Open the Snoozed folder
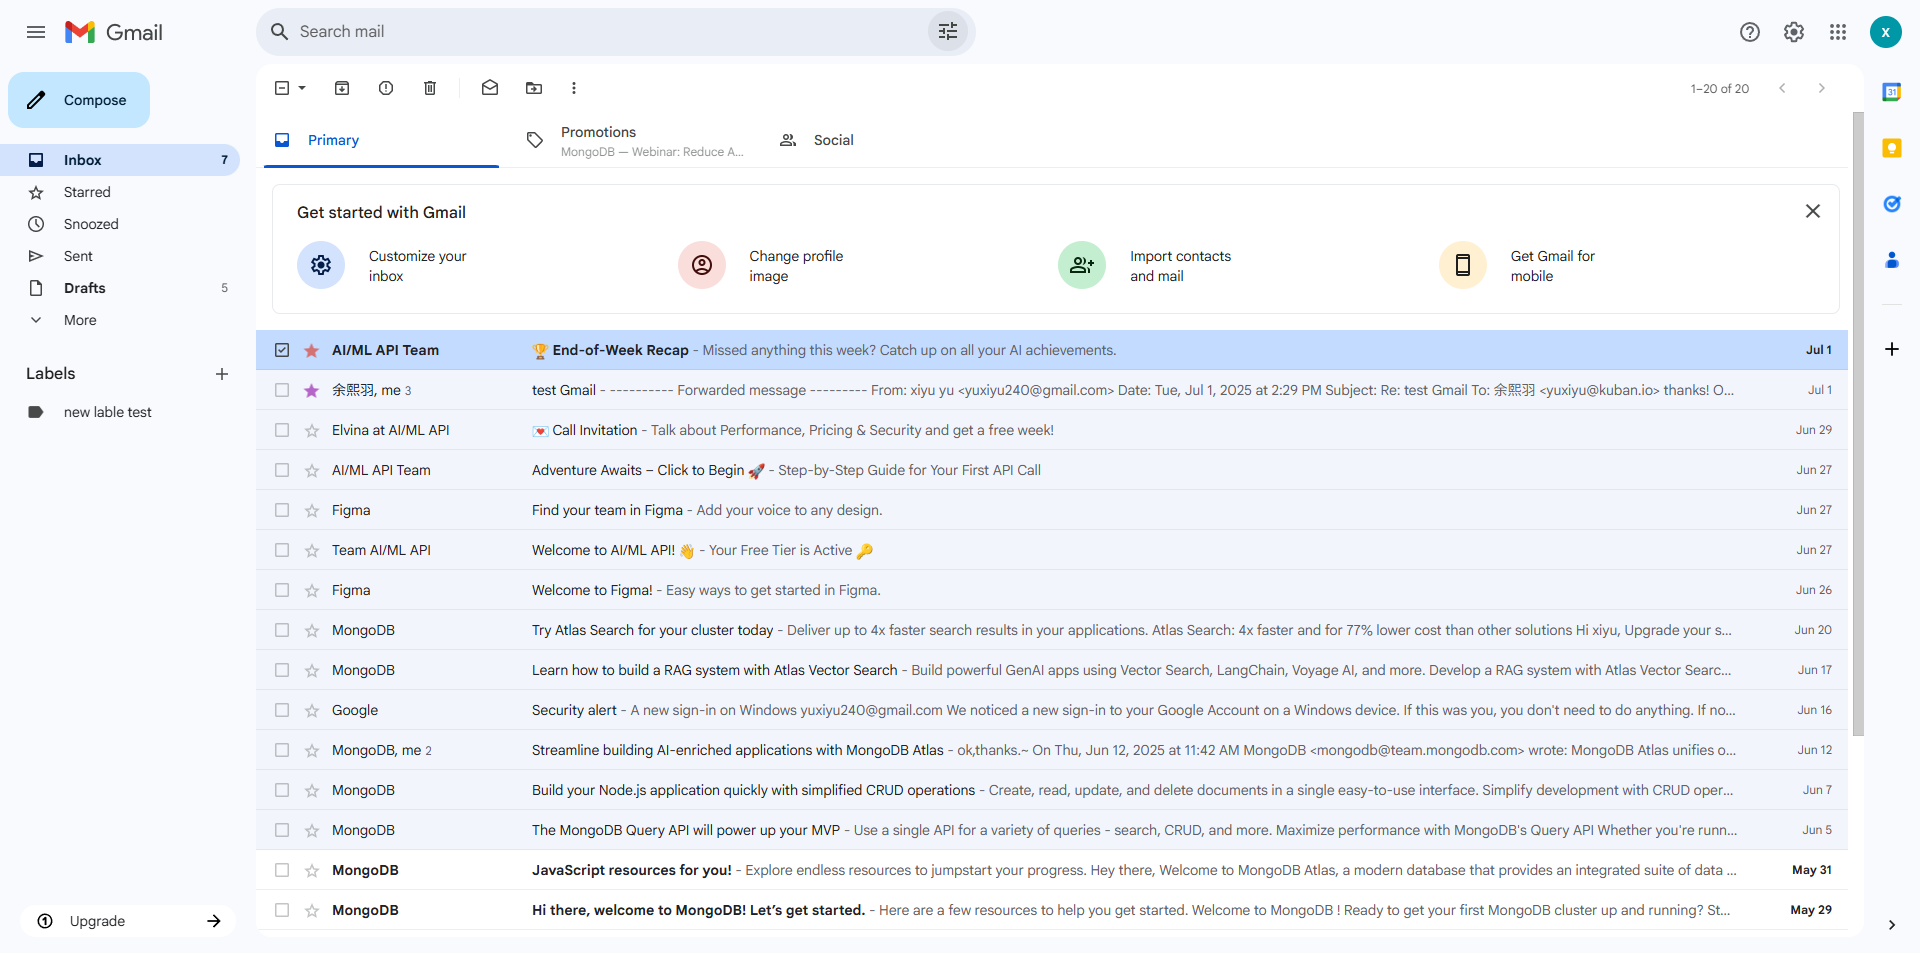The image size is (1920, 953). tap(120, 224)
